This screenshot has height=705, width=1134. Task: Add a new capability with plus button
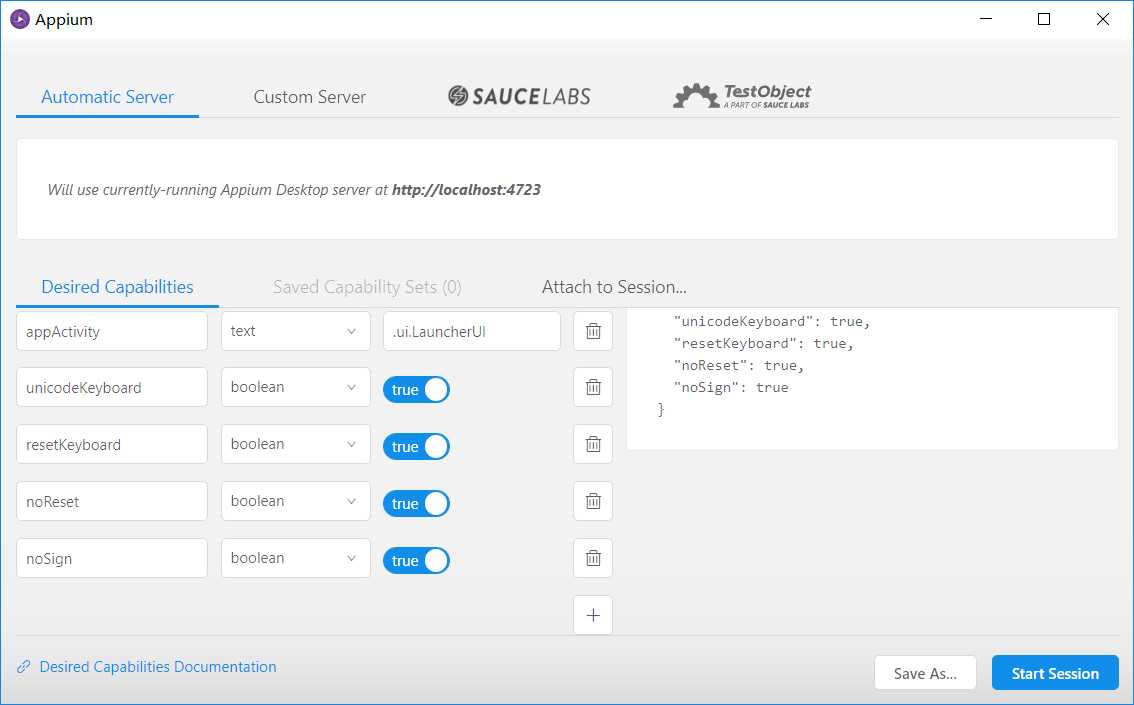pyautogui.click(x=593, y=615)
